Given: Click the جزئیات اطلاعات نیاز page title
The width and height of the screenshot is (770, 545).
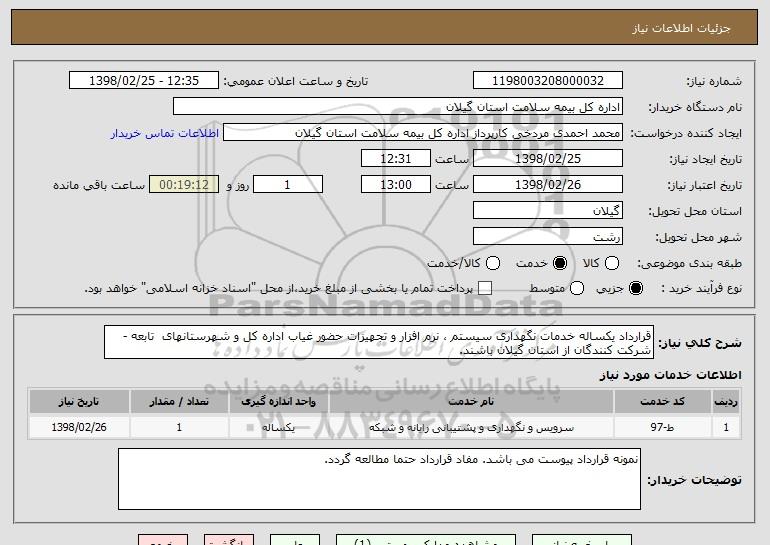Looking at the screenshot, I should tap(681, 28).
